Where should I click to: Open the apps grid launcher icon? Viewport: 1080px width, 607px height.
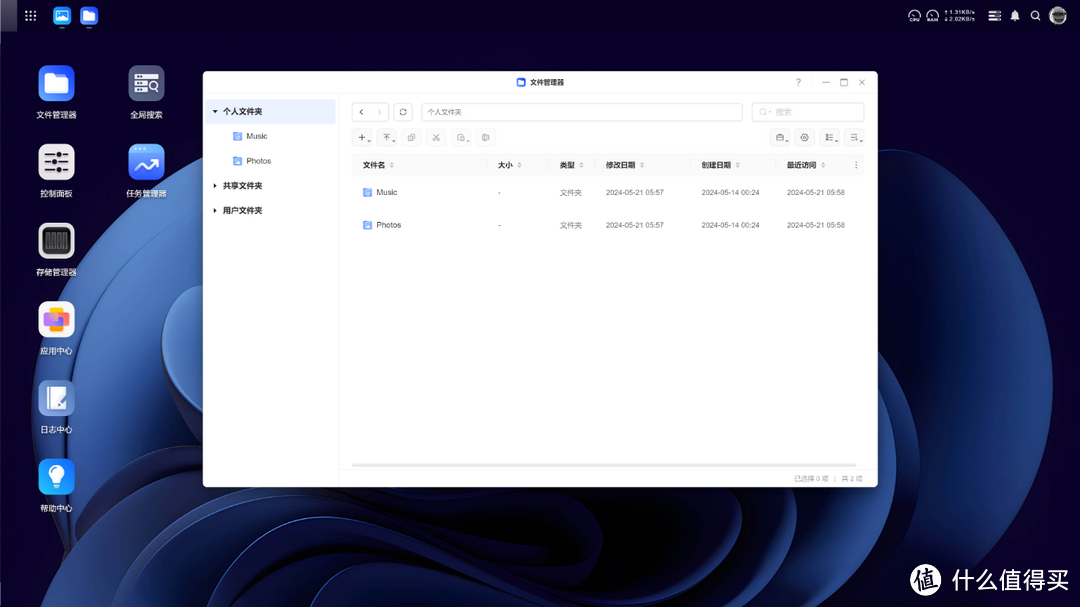[31, 16]
